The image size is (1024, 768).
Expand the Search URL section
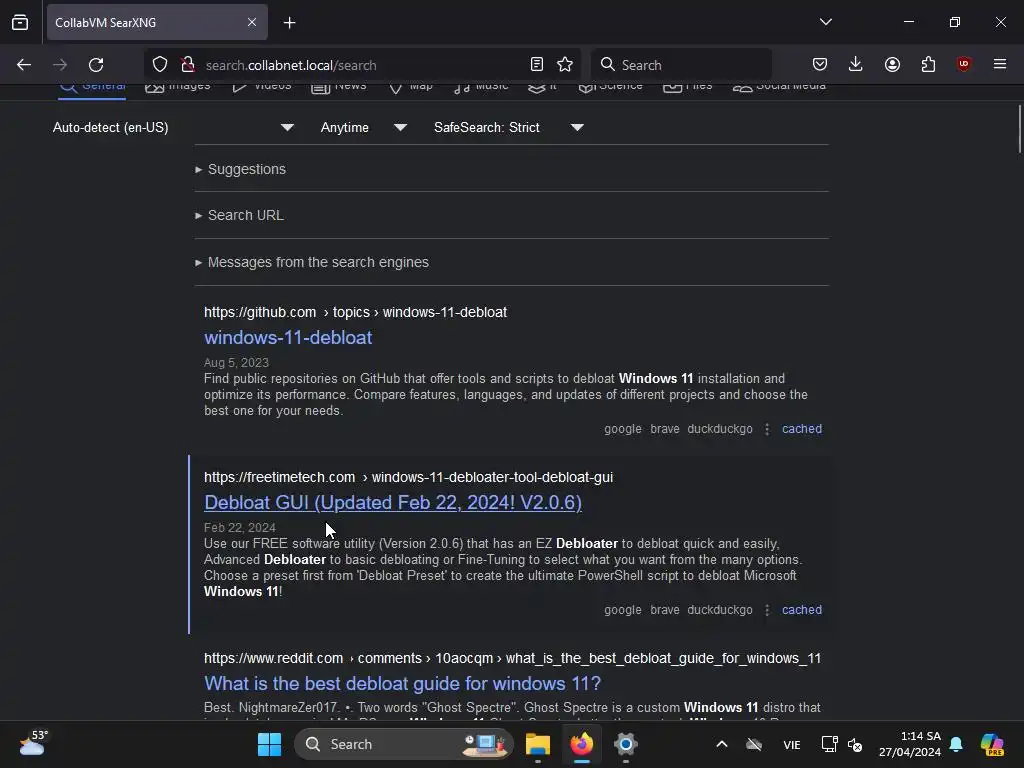(x=239, y=216)
